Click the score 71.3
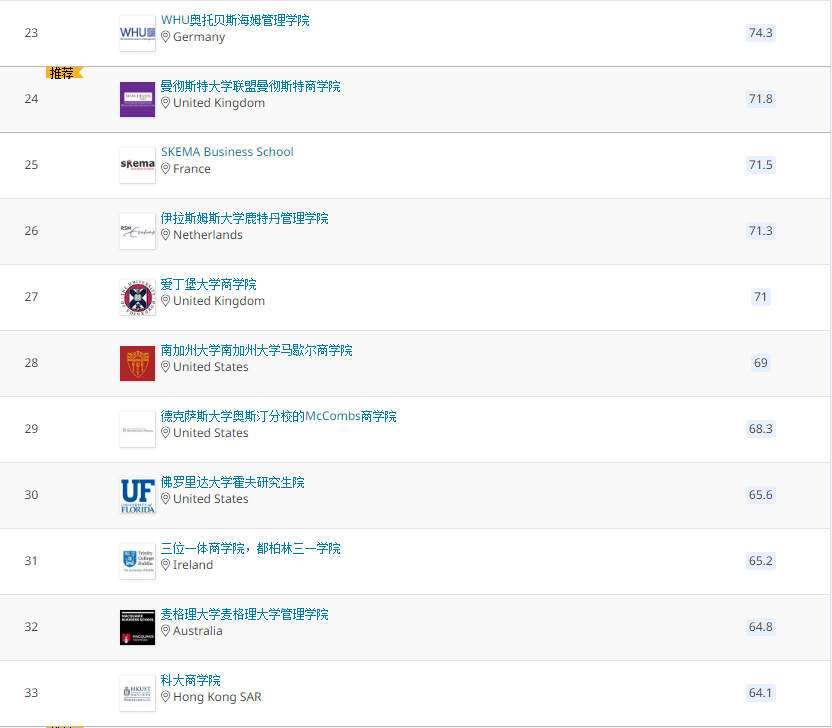 click(x=760, y=231)
